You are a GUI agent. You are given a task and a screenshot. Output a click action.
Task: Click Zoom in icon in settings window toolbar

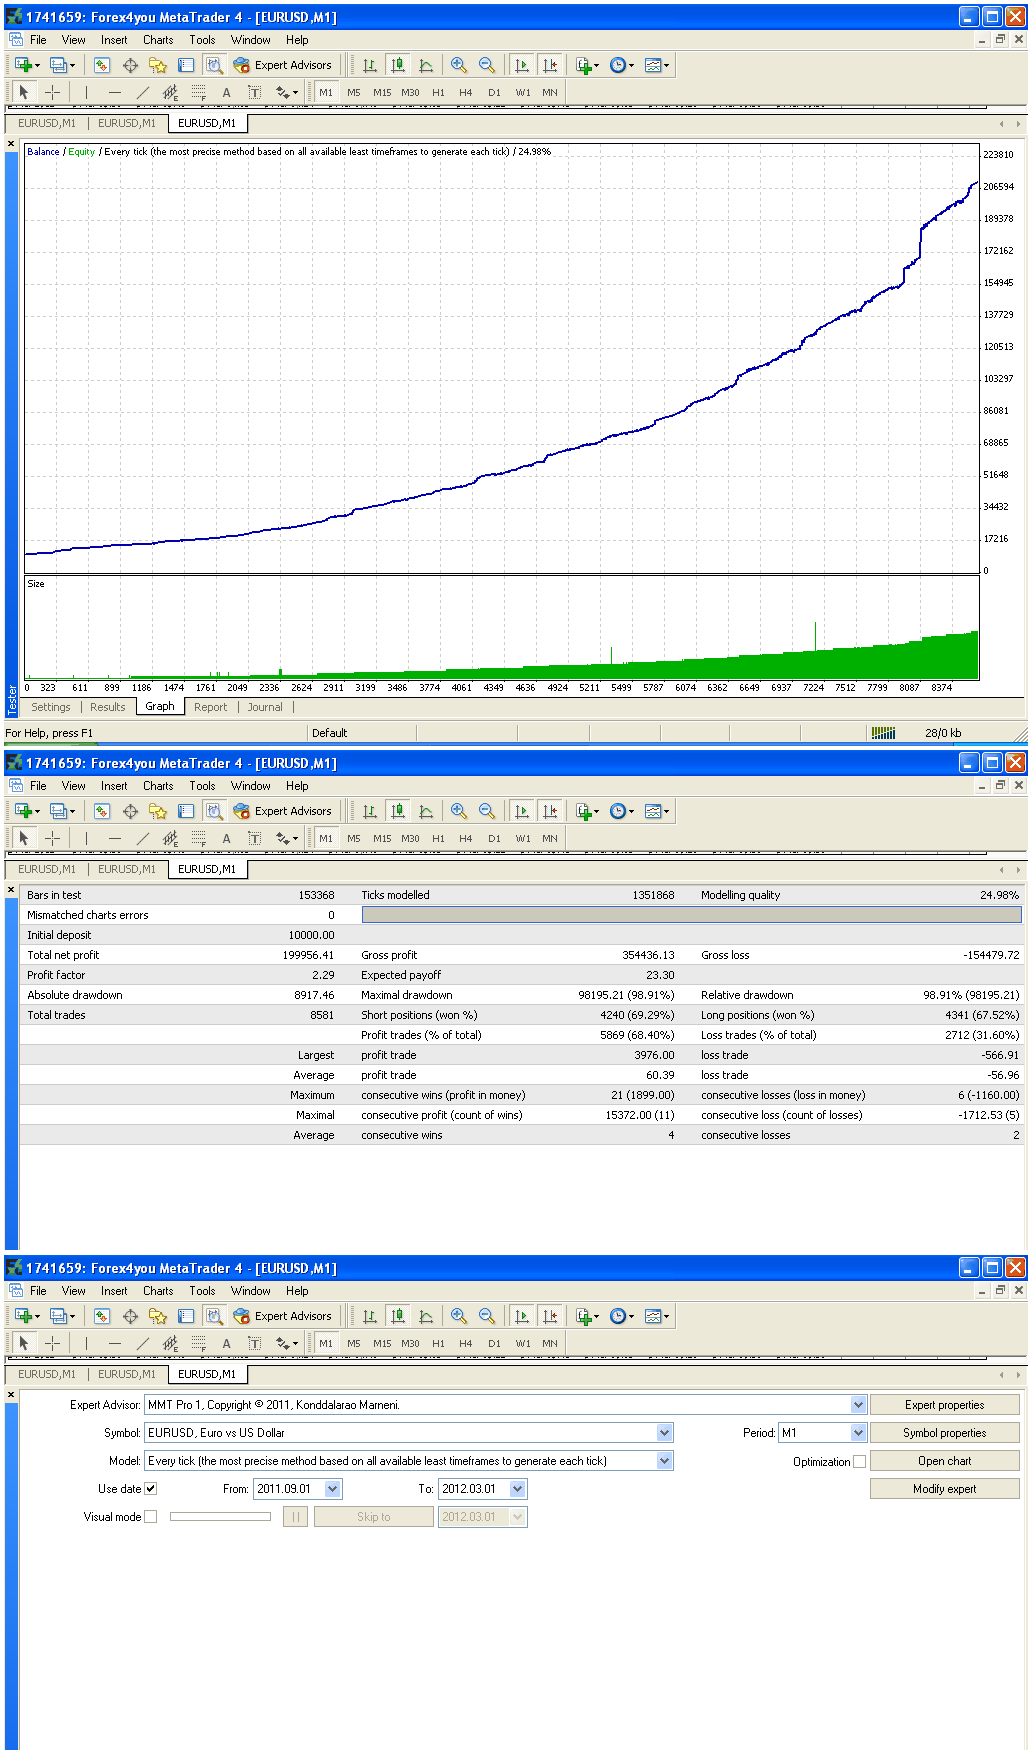(x=459, y=1316)
